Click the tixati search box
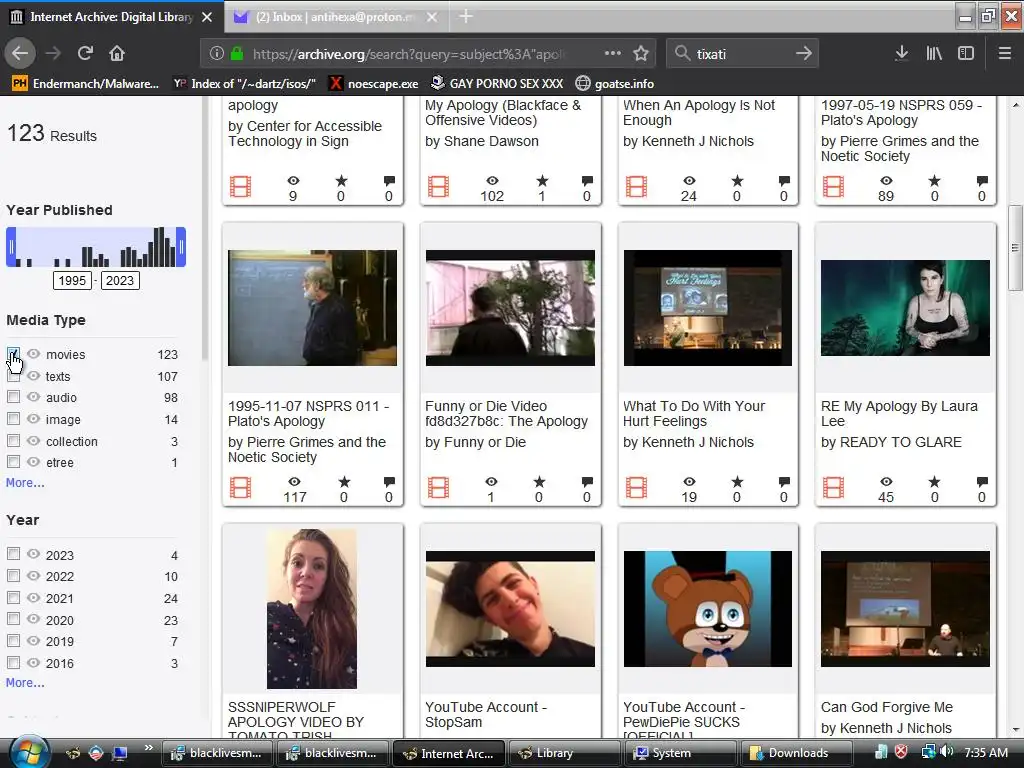Viewport: 1024px width, 768px height. click(x=741, y=54)
